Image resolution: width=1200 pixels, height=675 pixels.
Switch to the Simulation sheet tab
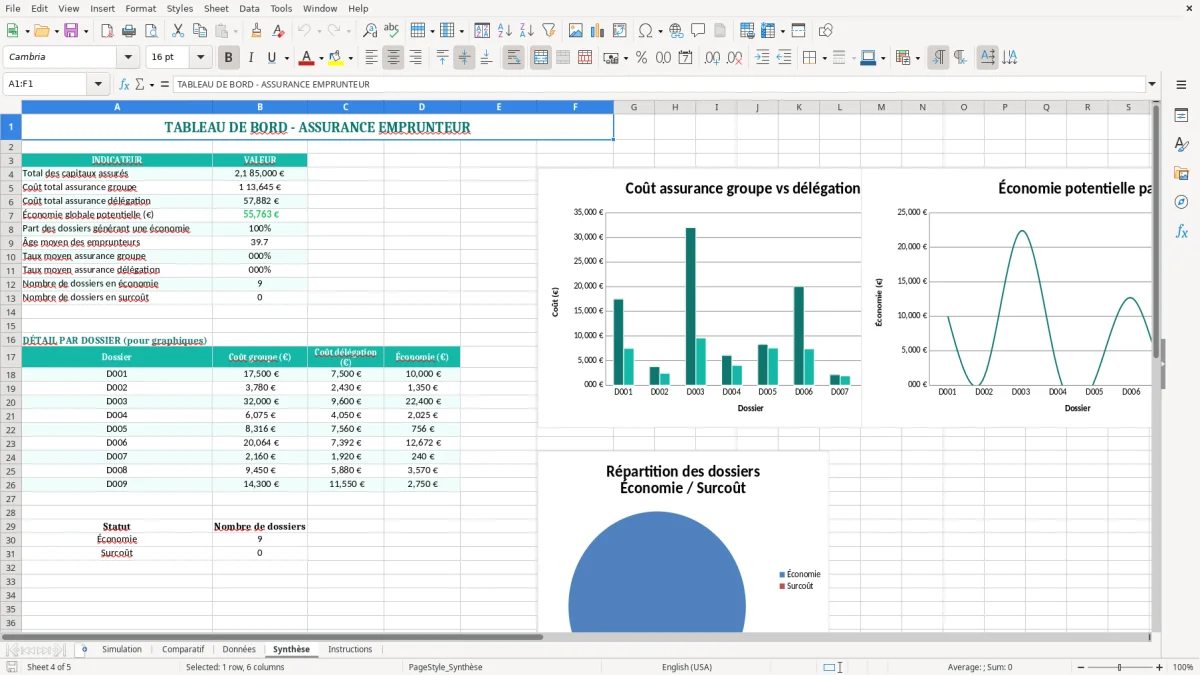click(122, 649)
